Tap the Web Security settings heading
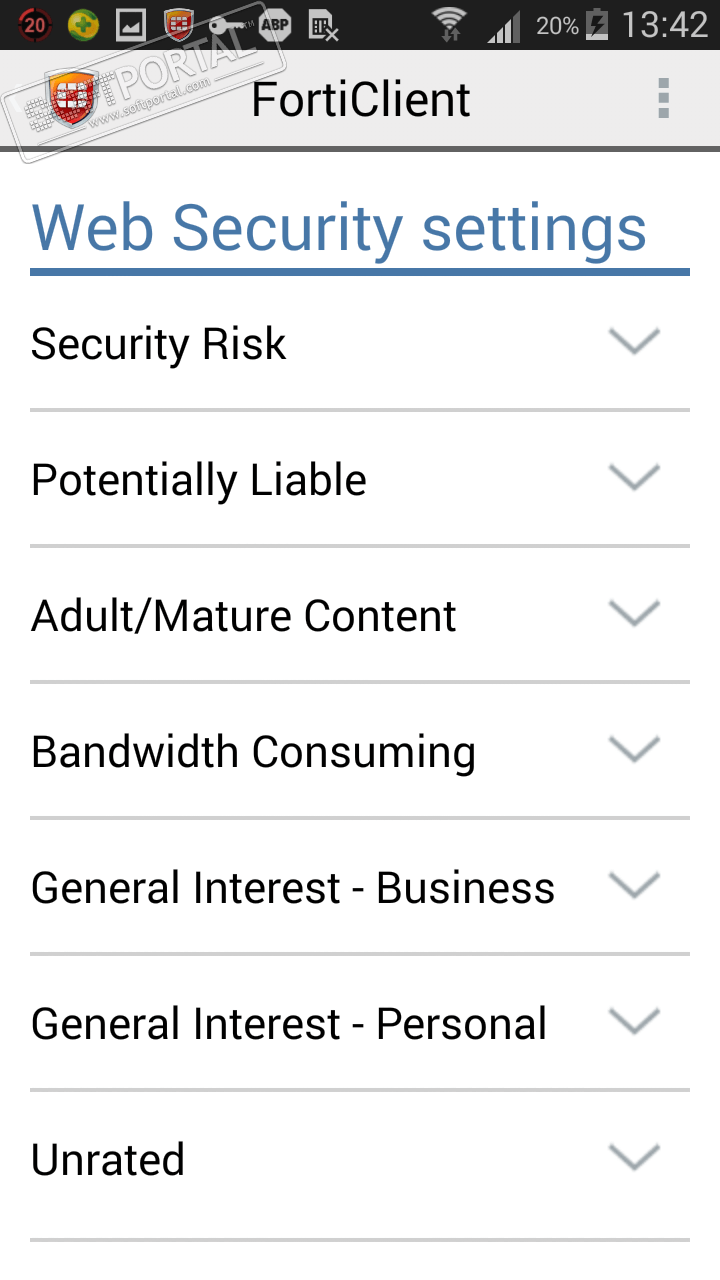This screenshot has height=1280, width=720. point(340,228)
